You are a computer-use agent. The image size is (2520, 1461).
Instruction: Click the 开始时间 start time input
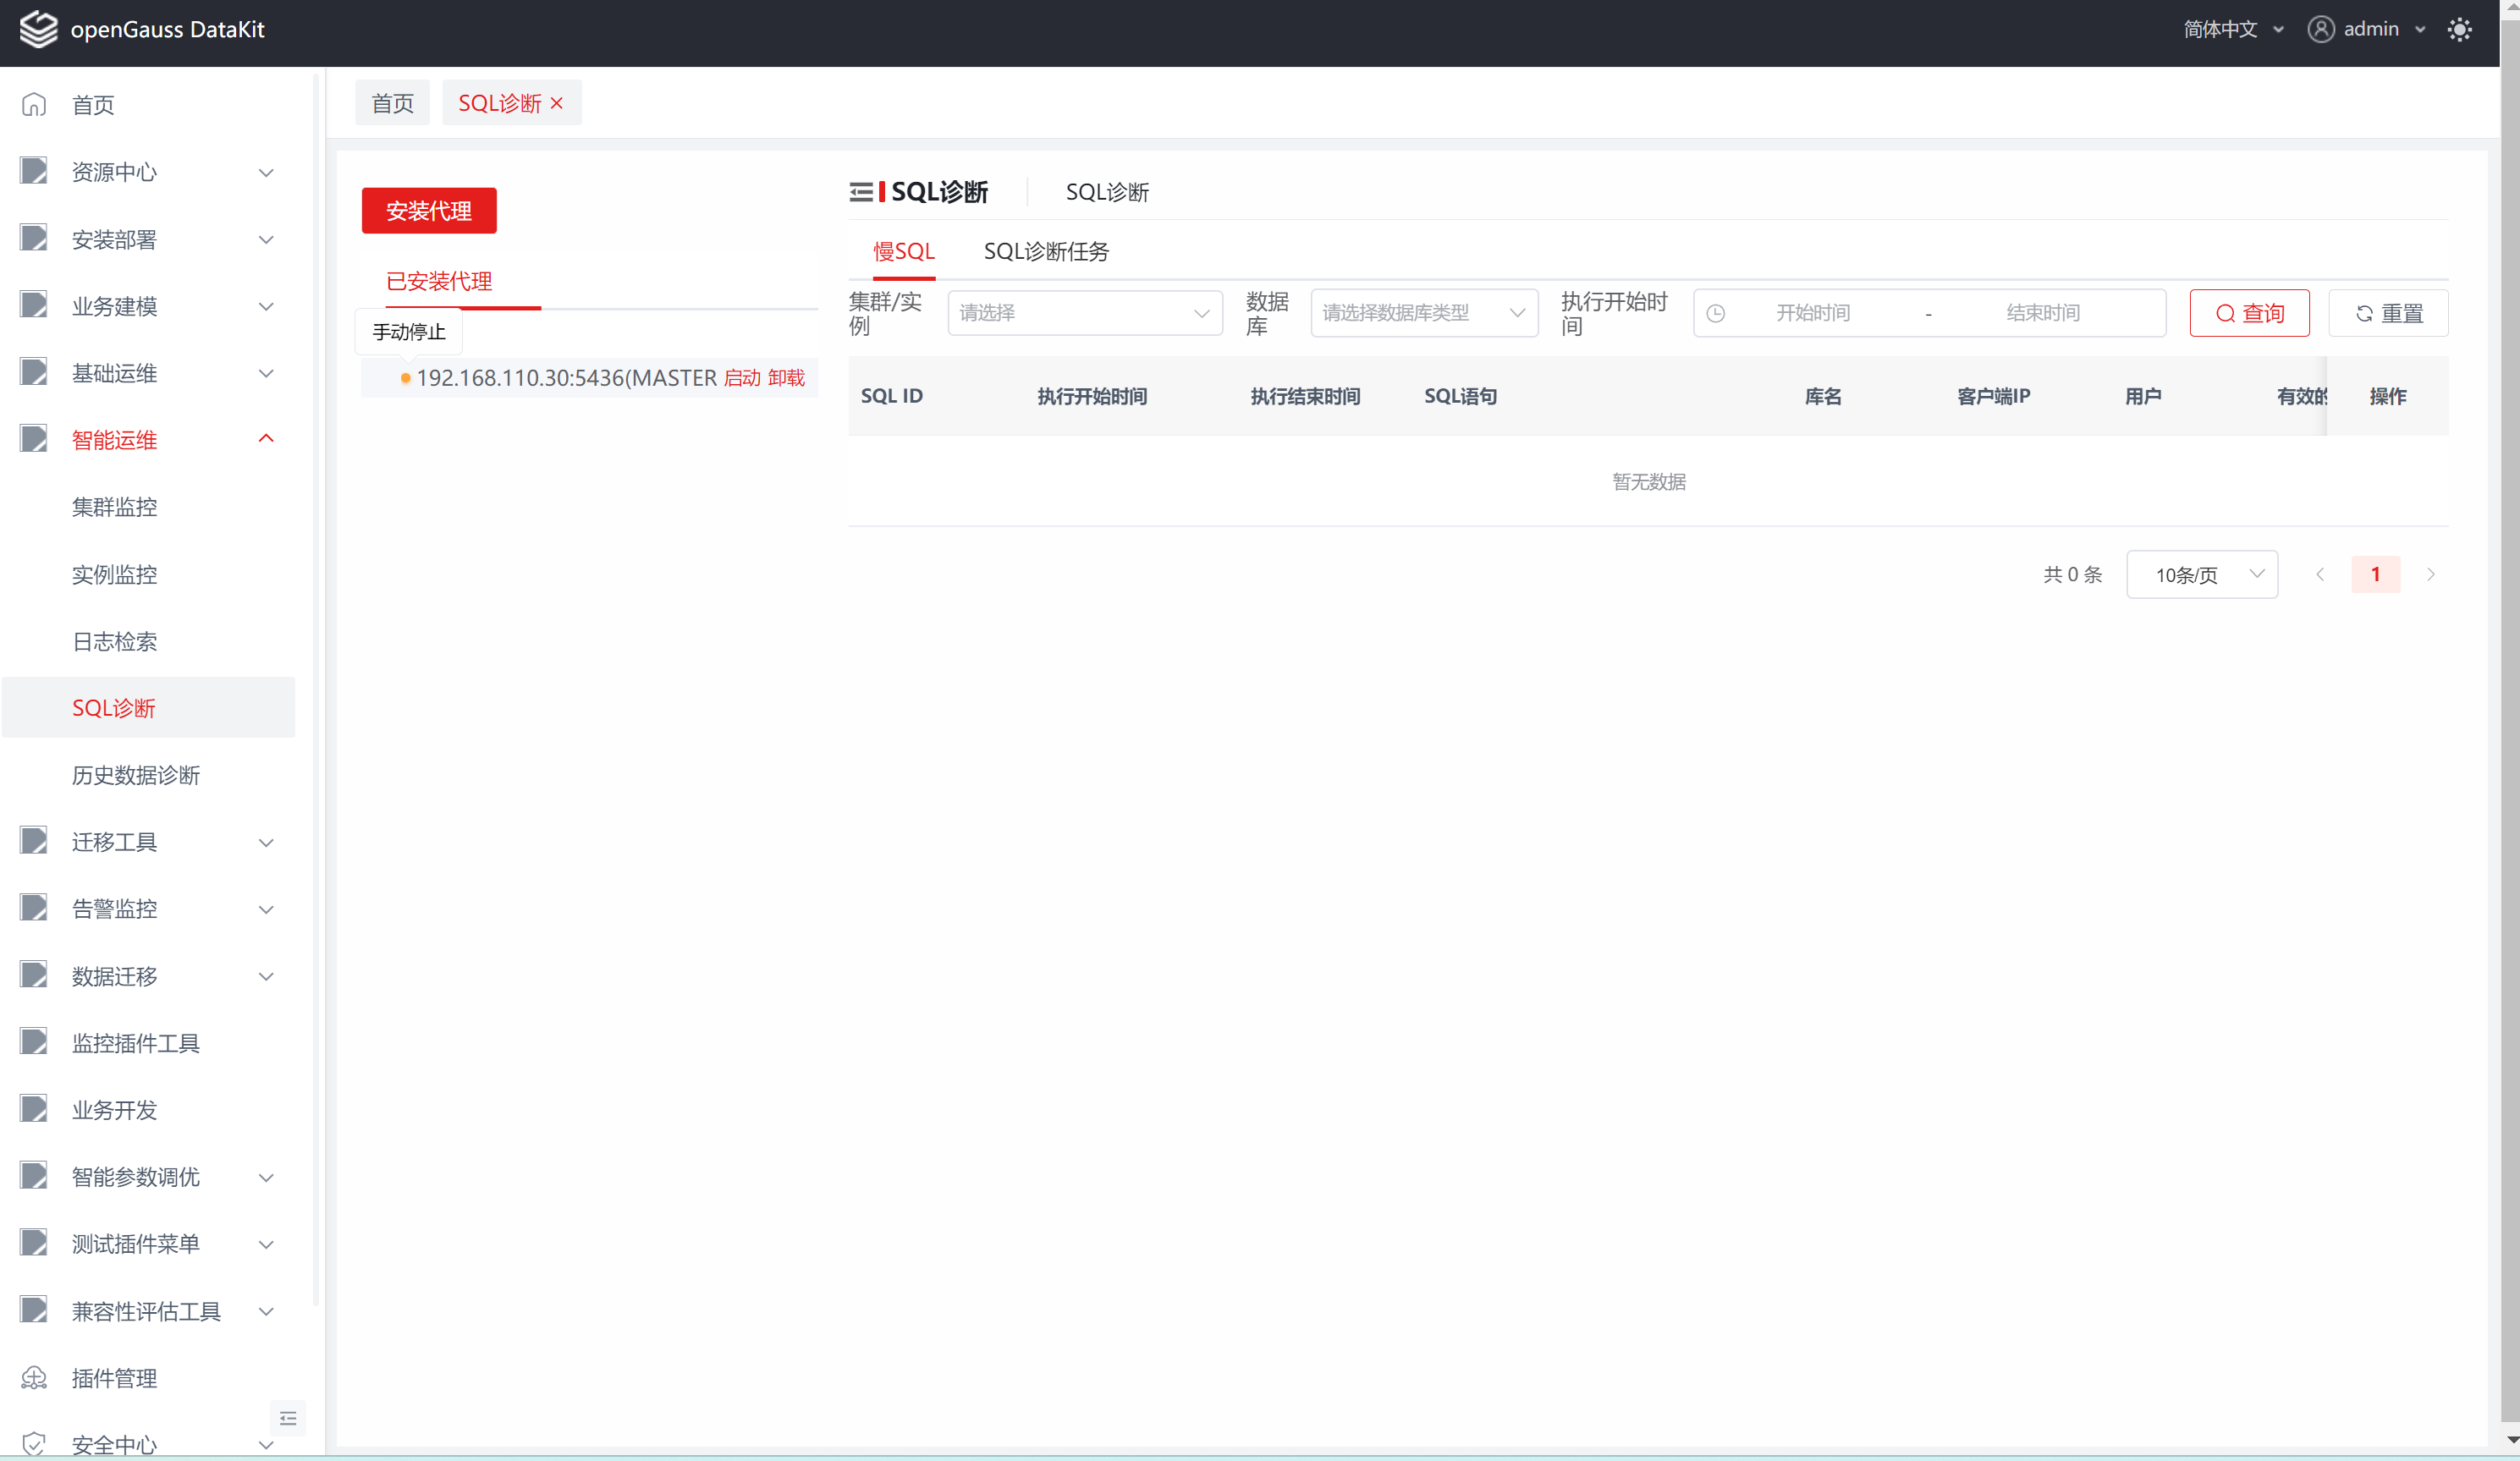(1812, 313)
